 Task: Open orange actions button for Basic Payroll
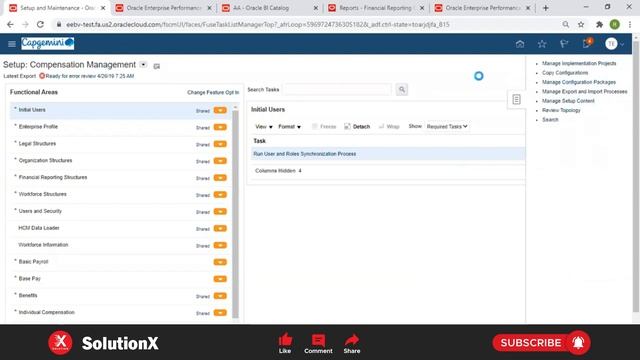coord(220,262)
